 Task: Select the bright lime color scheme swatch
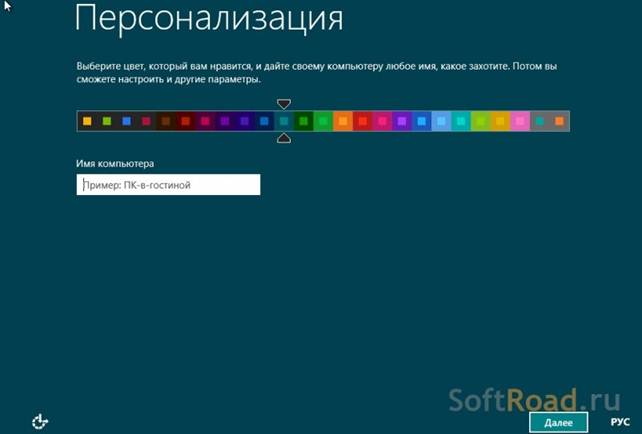tap(481, 121)
